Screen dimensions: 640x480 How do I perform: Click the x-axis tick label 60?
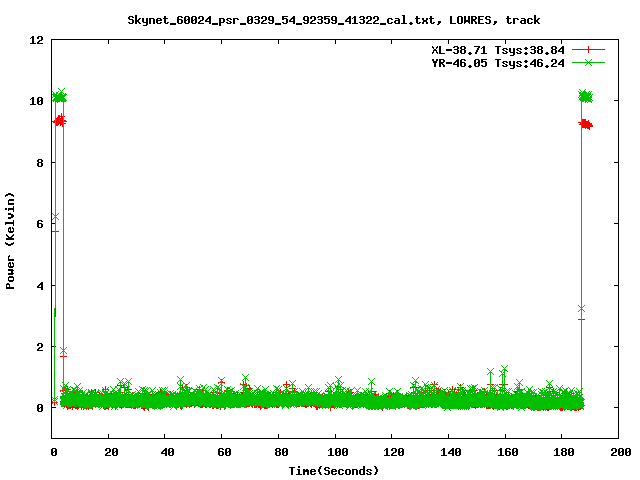tap(224, 452)
